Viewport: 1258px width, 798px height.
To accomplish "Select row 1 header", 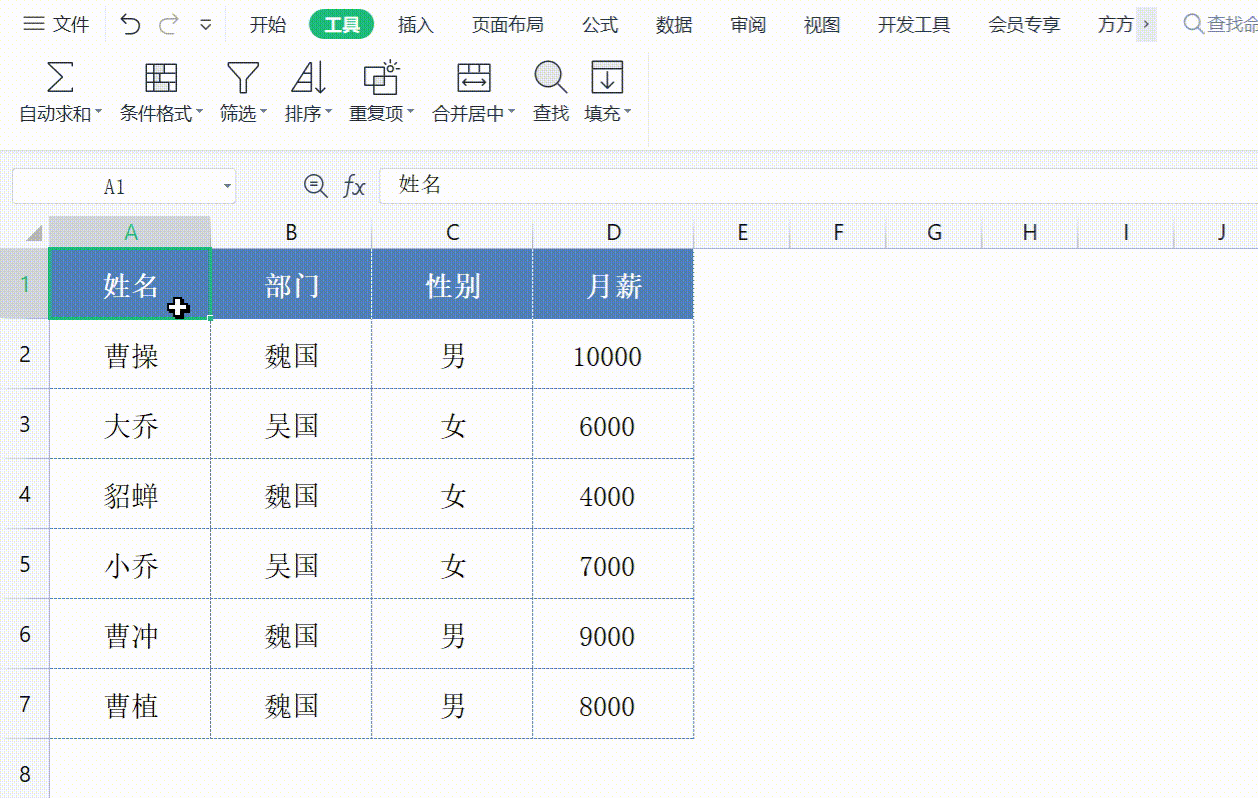I will [24, 284].
